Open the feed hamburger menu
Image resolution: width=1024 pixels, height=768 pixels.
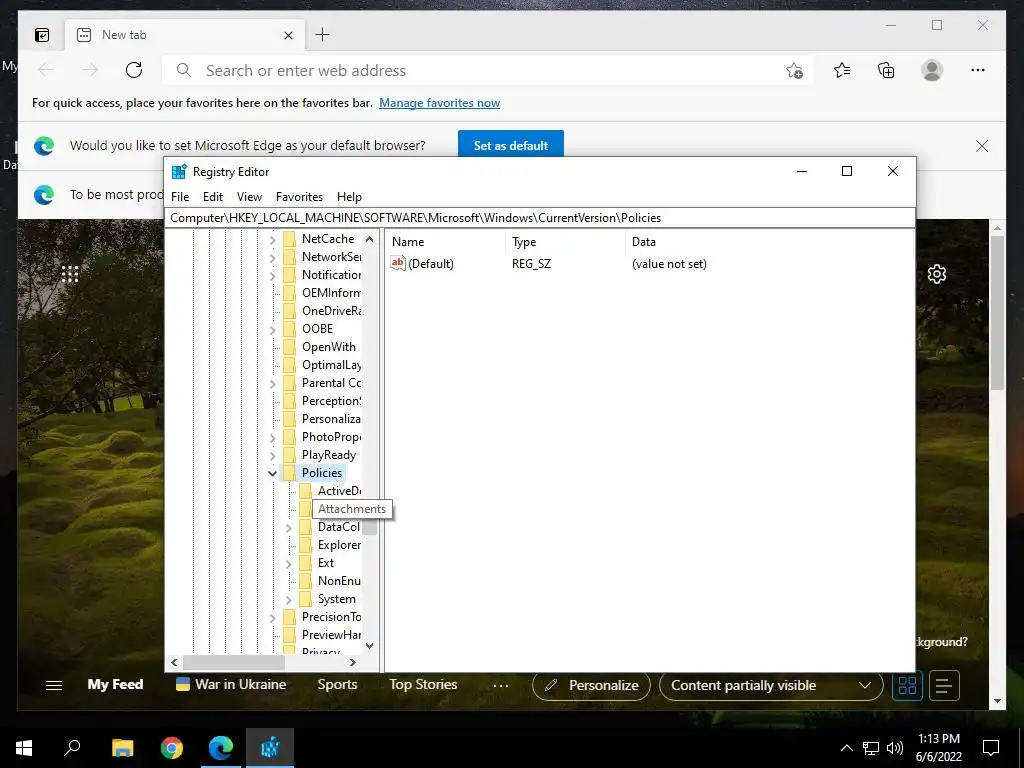click(x=54, y=685)
